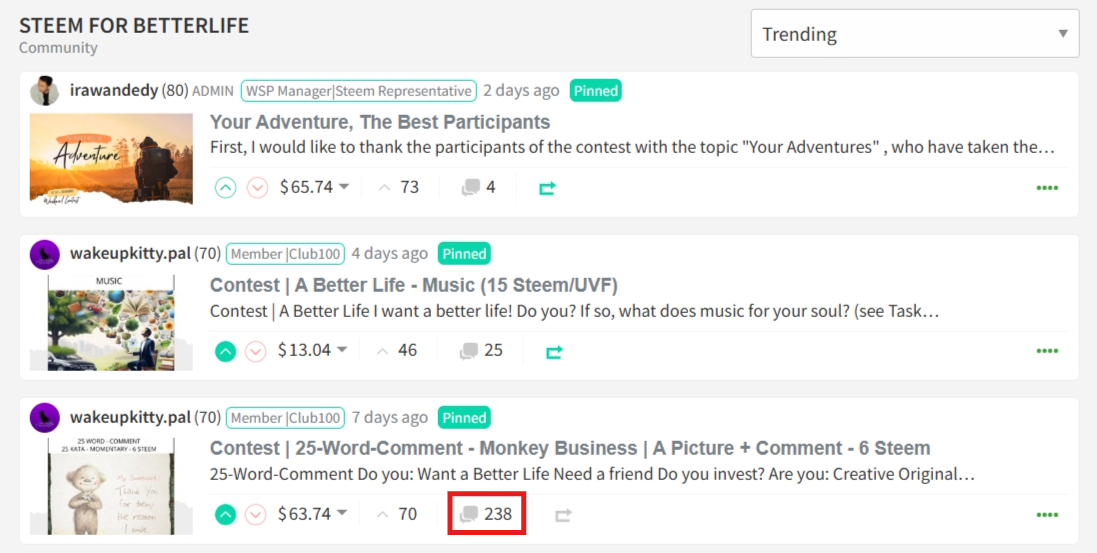This screenshot has width=1097, height=553.
Task: Open comments on Your Adventure post
Action: tap(479, 187)
